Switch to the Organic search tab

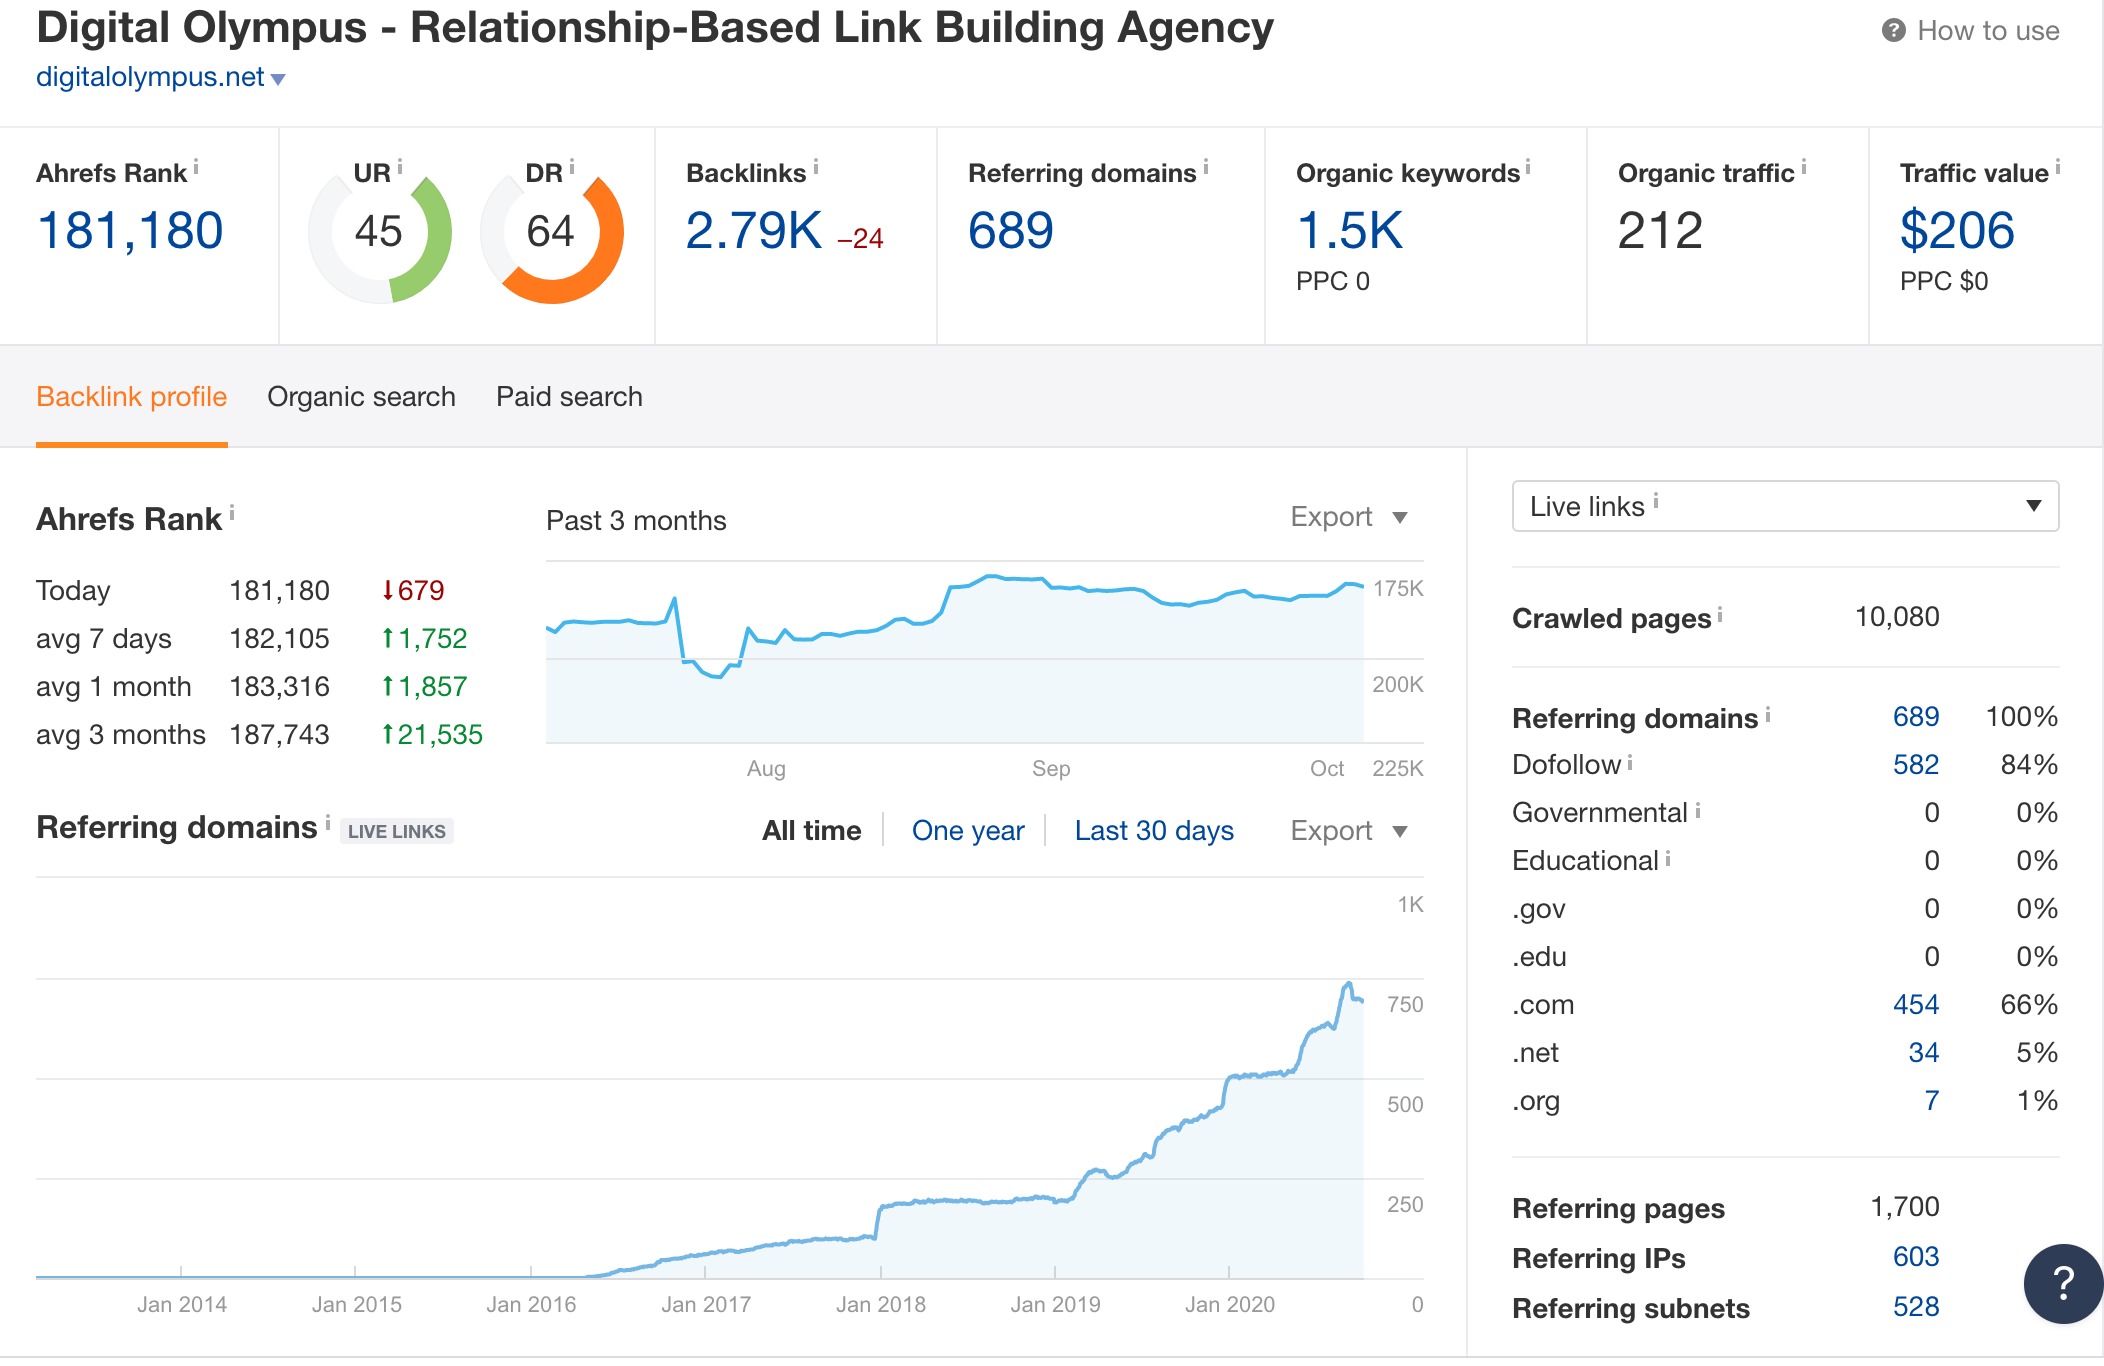coord(361,397)
